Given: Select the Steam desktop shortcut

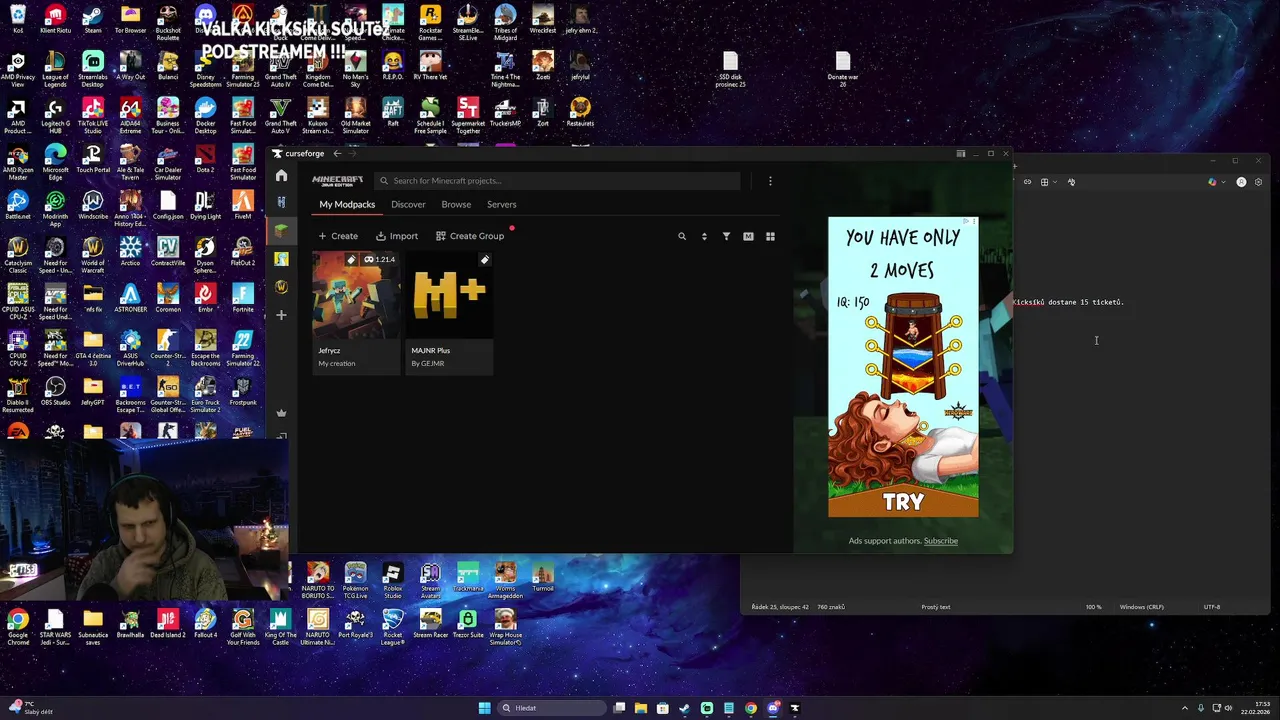Looking at the screenshot, I should click(93, 19).
